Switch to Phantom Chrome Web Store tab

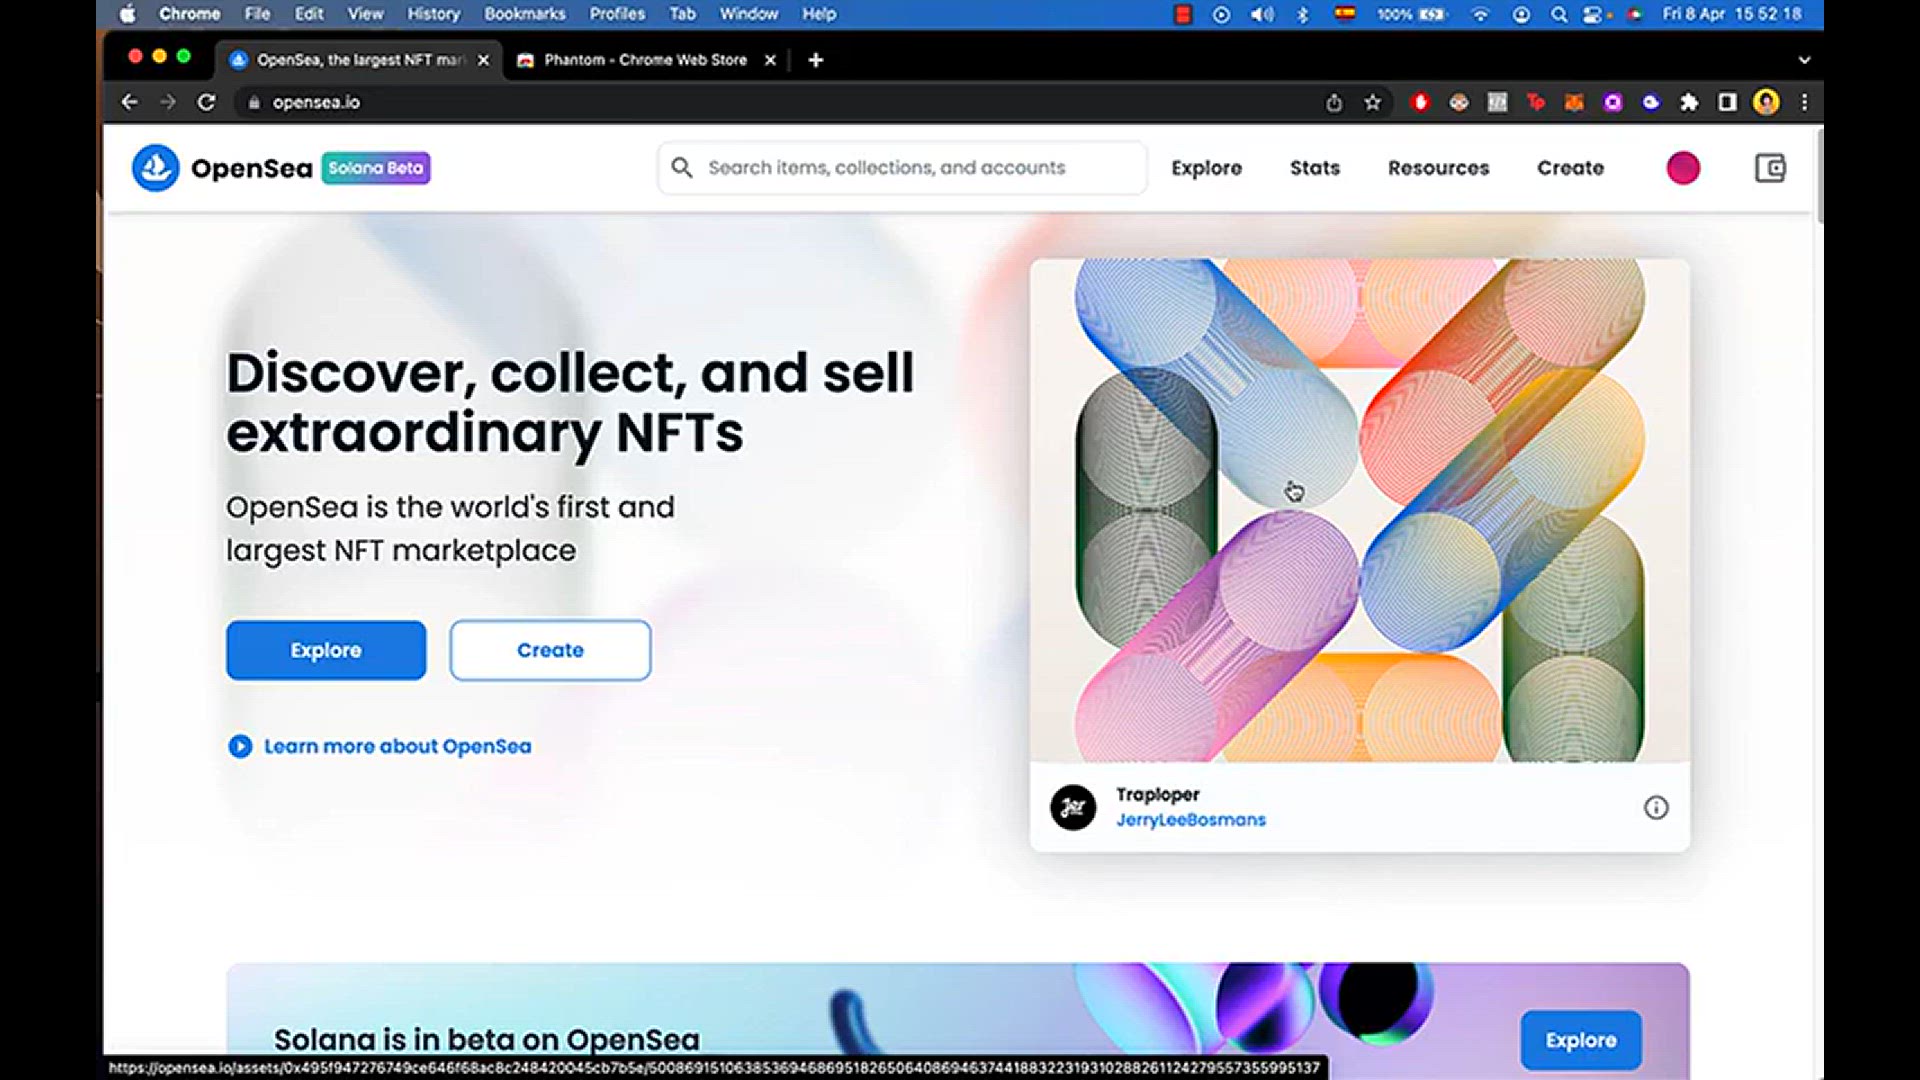tap(645, 60)
